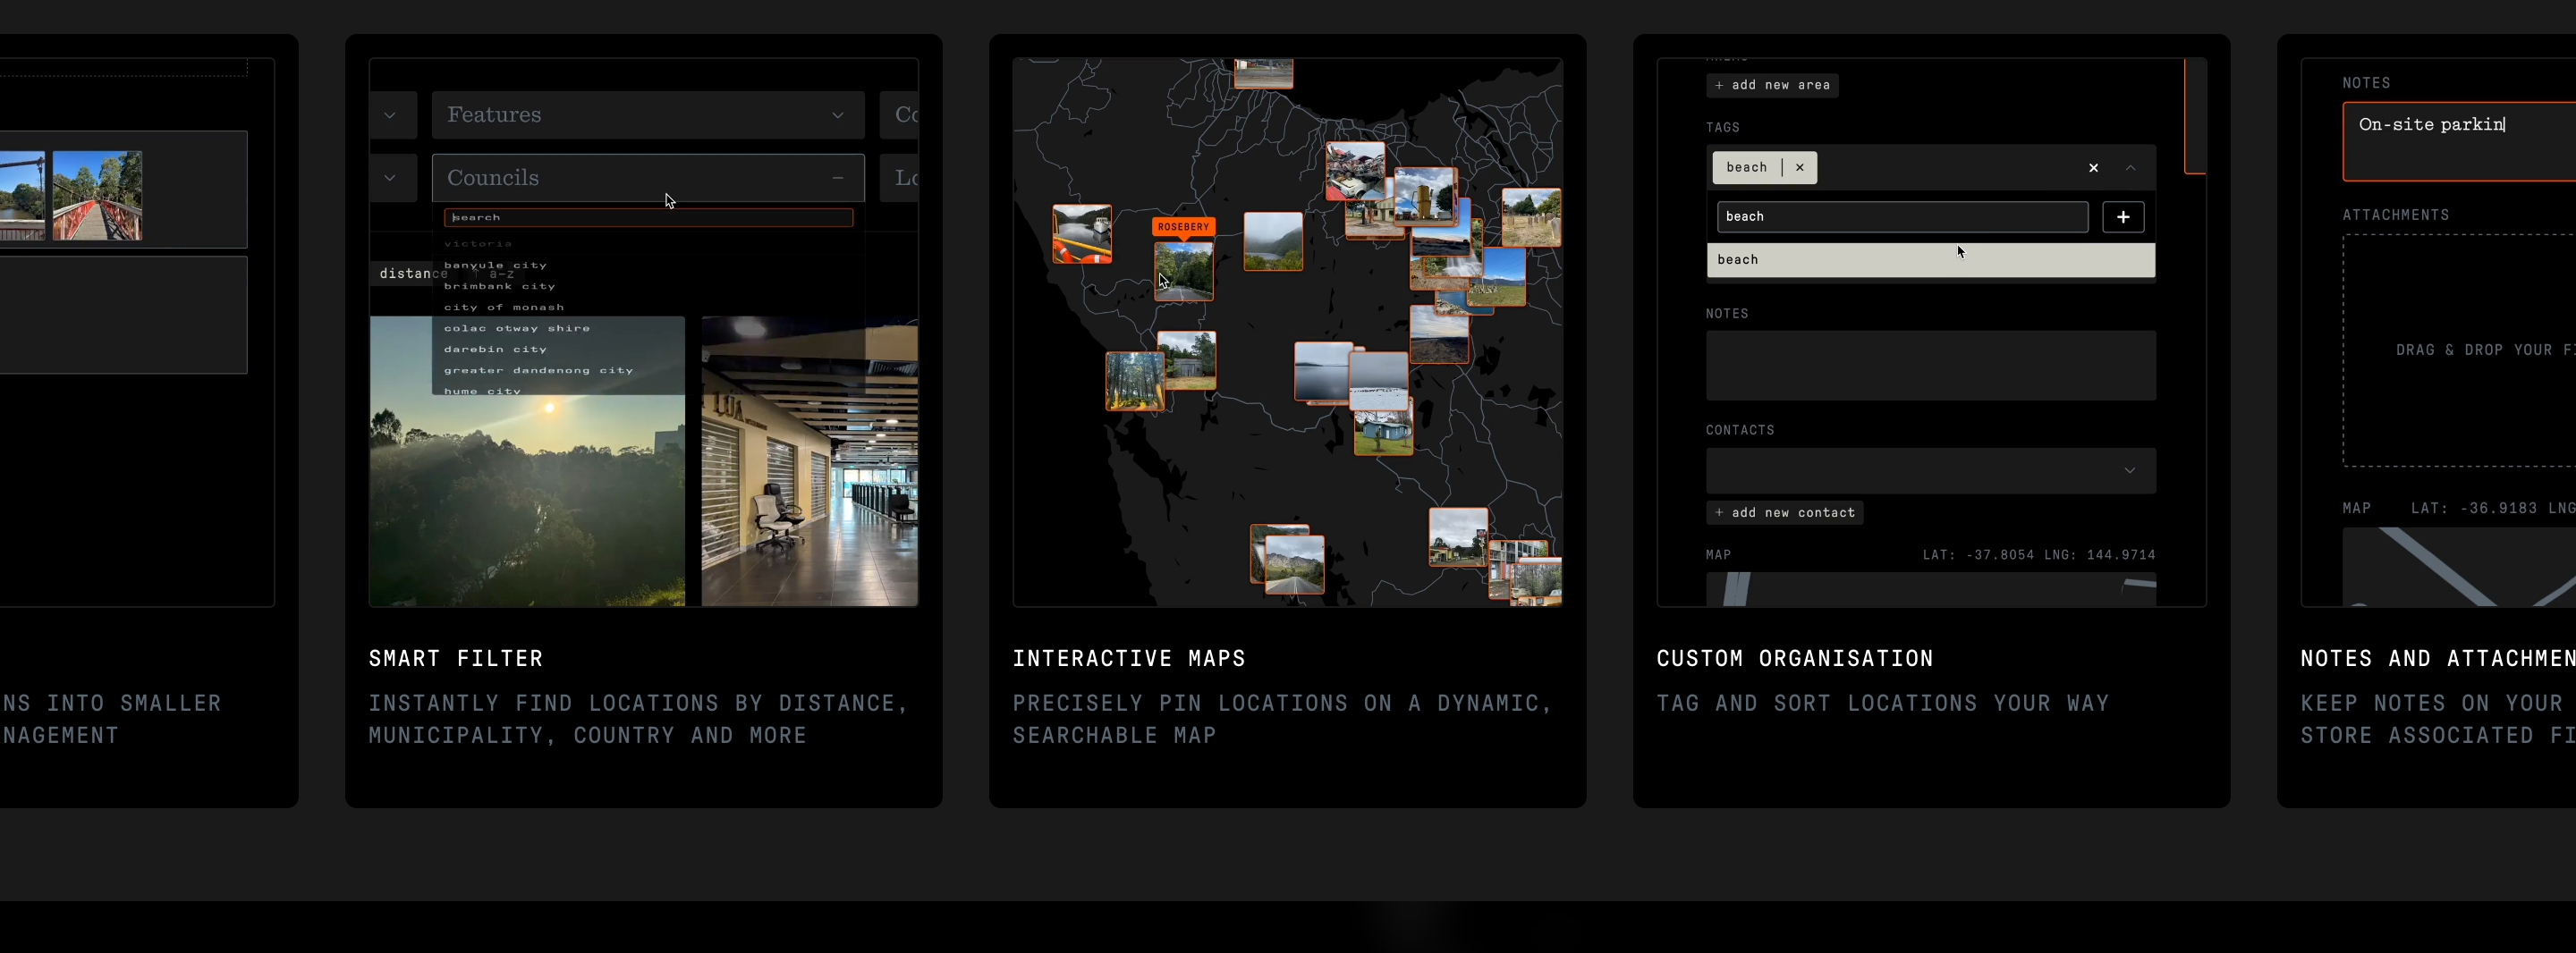The height and width of the screenshot is (953, 2576).
Task: Select 'city of monash' council
Action: [x=503, y=308]
